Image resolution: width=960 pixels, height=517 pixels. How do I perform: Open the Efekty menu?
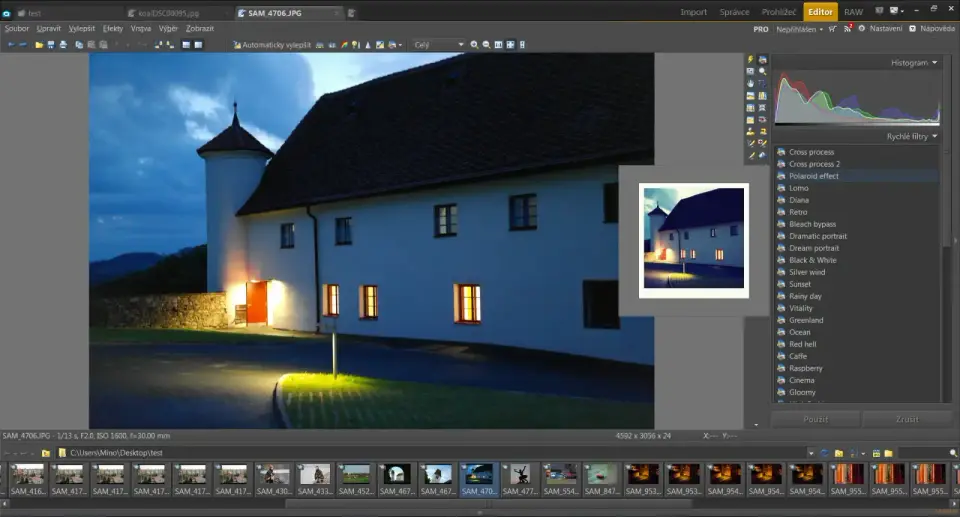tap(112, 29)
